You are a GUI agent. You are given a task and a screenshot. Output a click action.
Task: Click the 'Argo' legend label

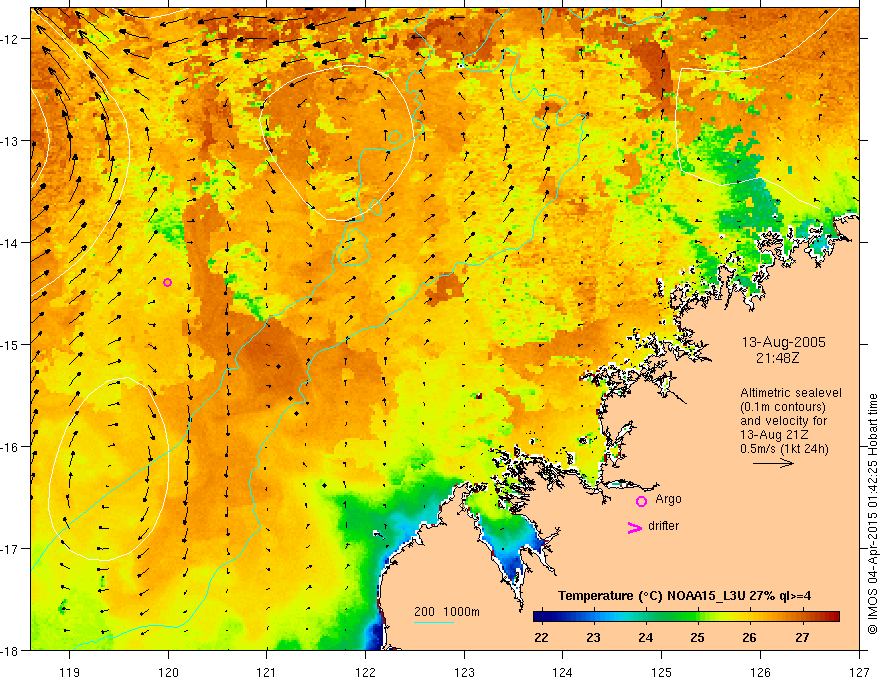pyautogui.click(x=668, y=499)
